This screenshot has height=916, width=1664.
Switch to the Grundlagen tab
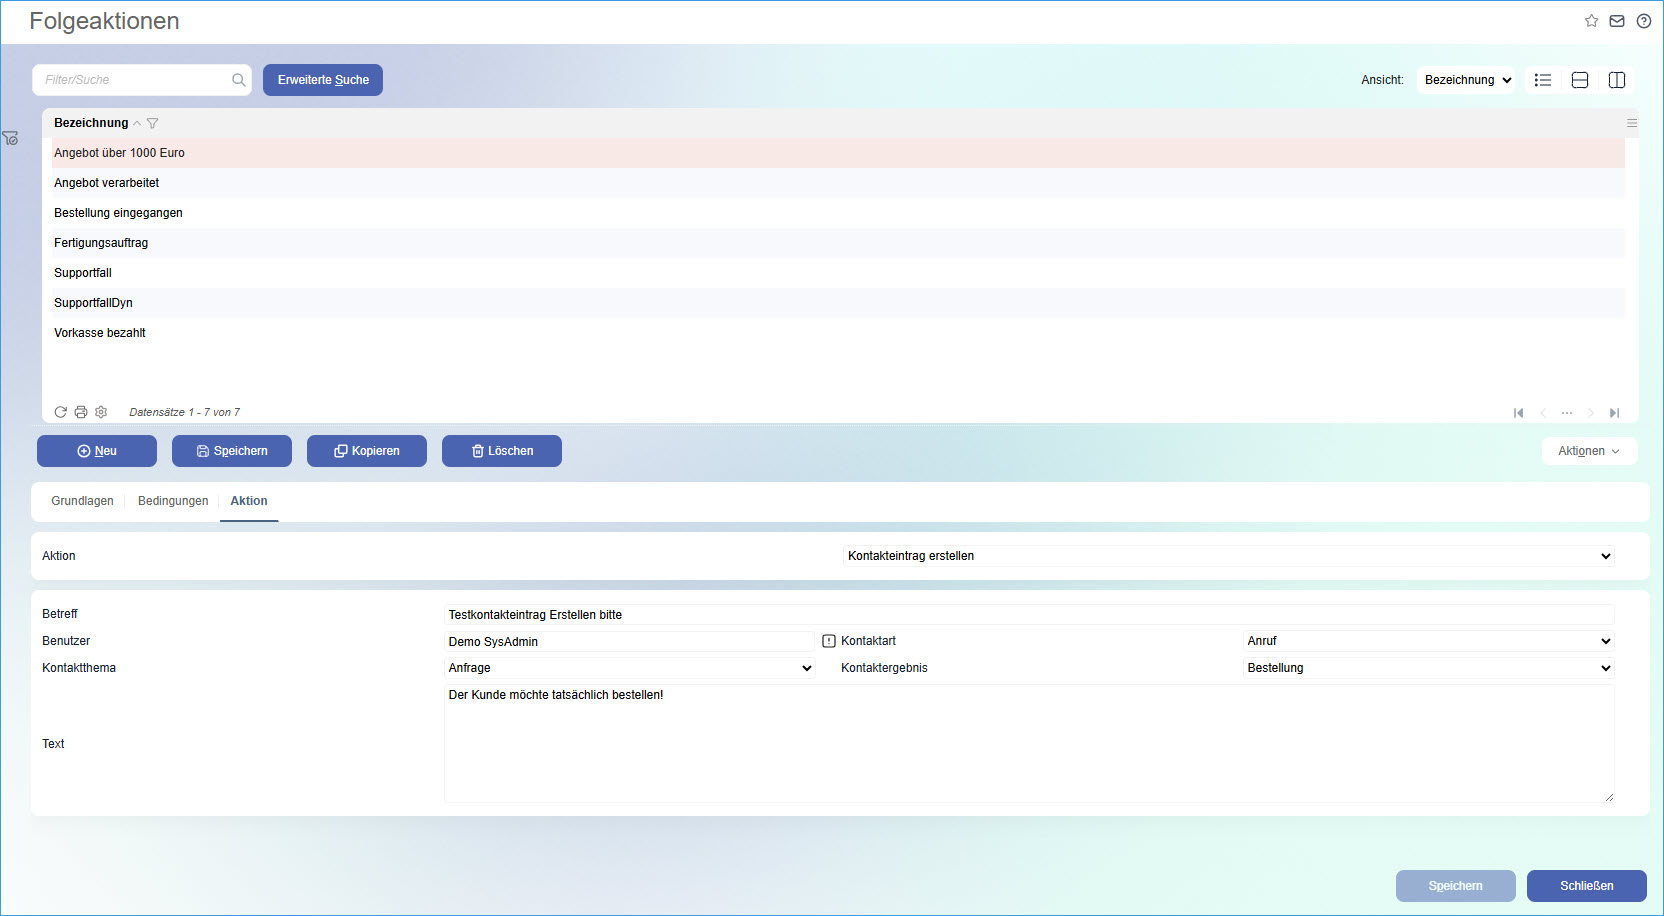pyautogui.click(x=82, y=501)
